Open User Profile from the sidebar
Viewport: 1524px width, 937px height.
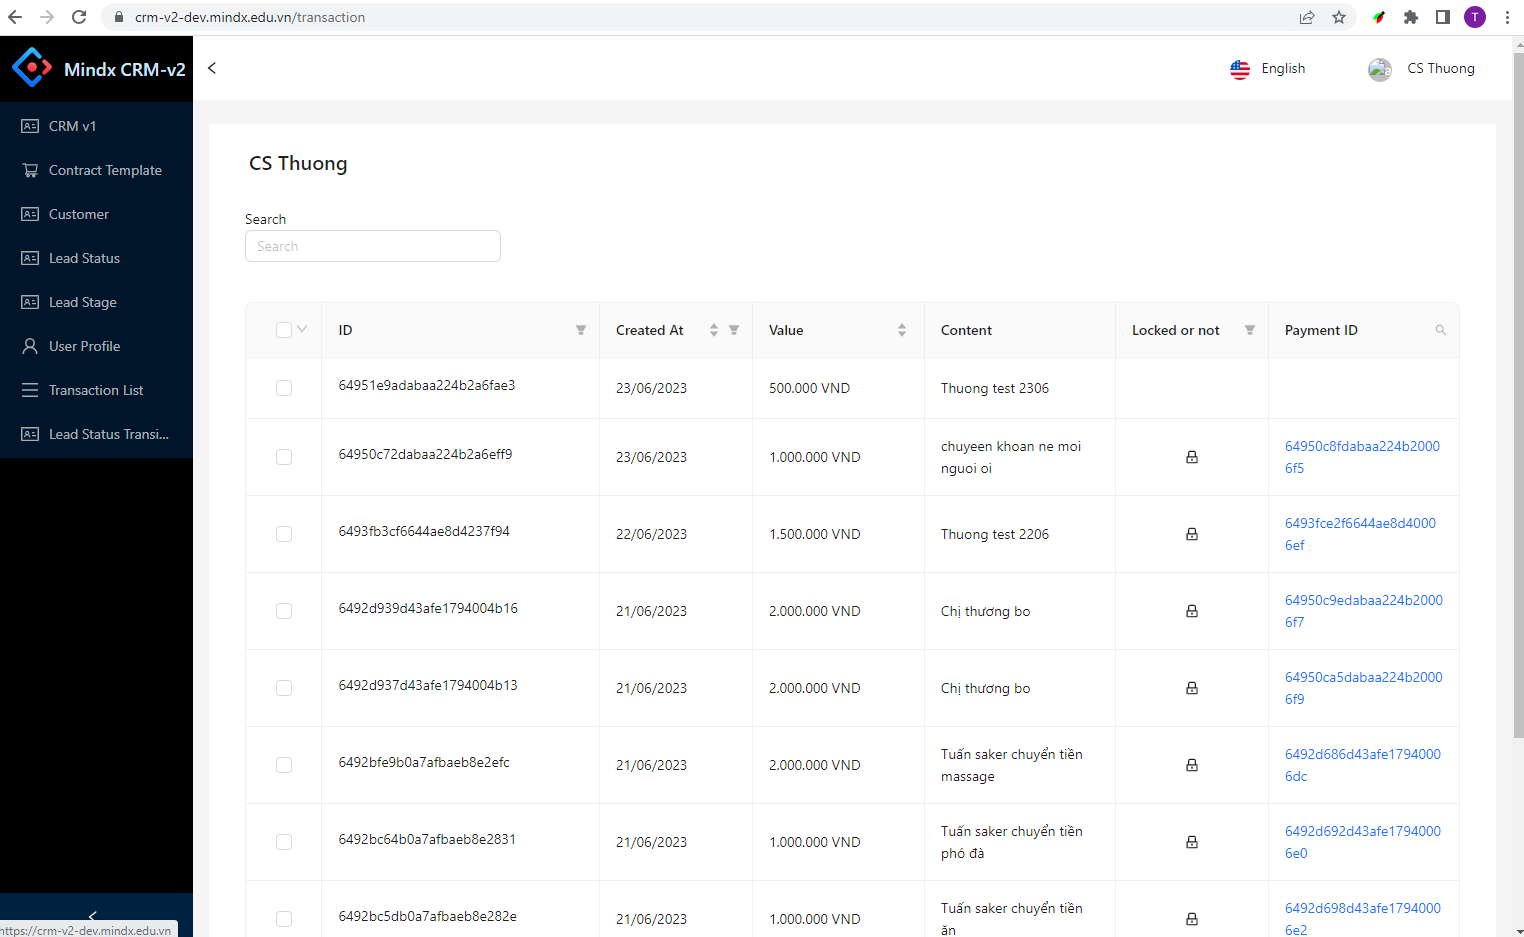pyautogui.click(x=96, y=346)
